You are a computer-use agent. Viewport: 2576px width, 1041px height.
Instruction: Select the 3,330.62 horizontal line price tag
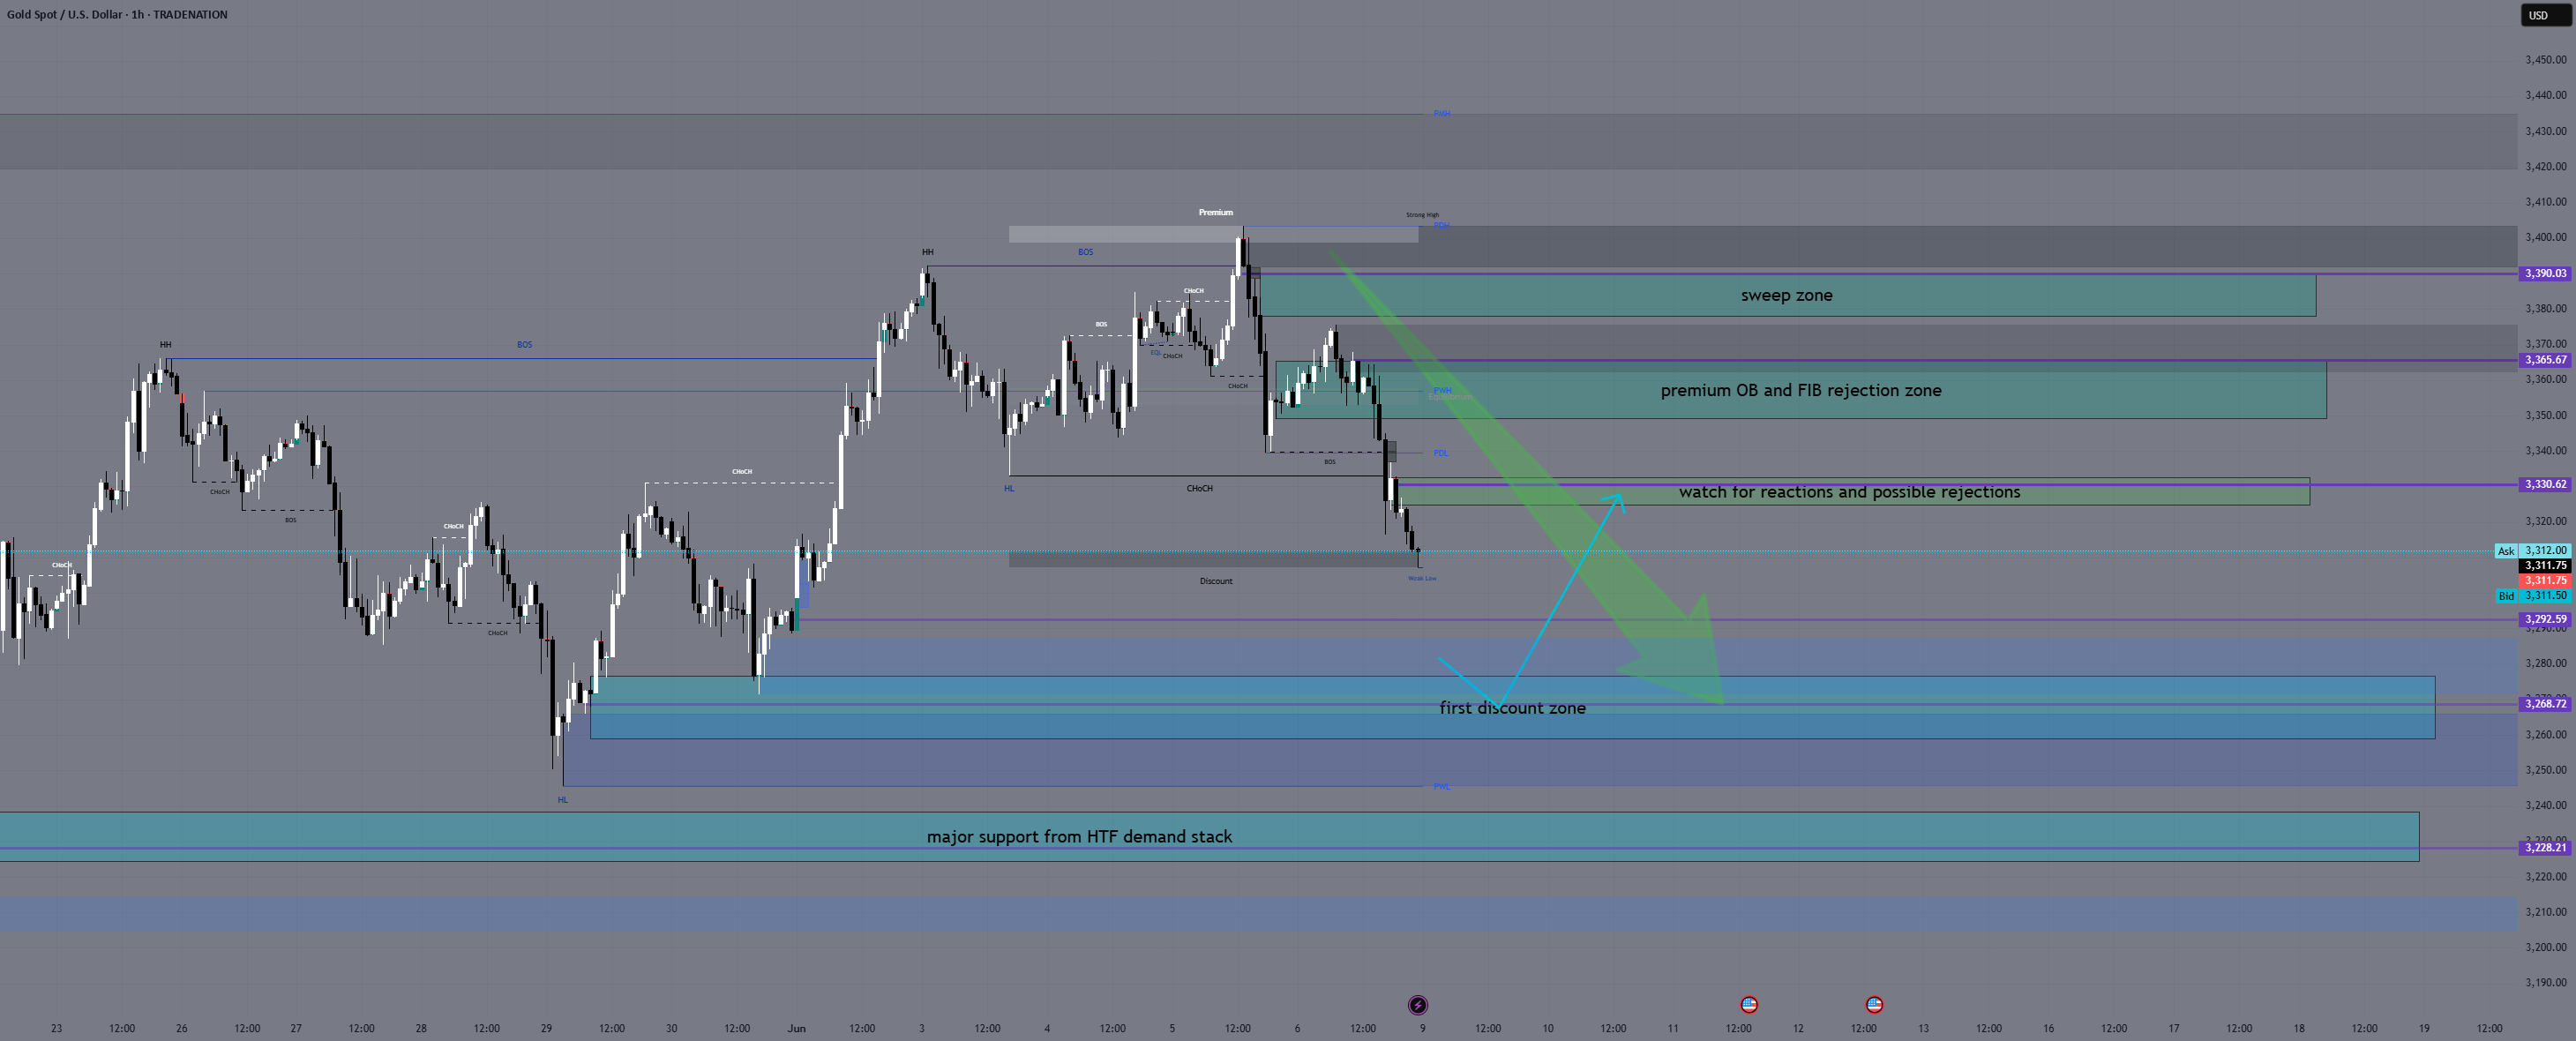tap(2545, 484)
